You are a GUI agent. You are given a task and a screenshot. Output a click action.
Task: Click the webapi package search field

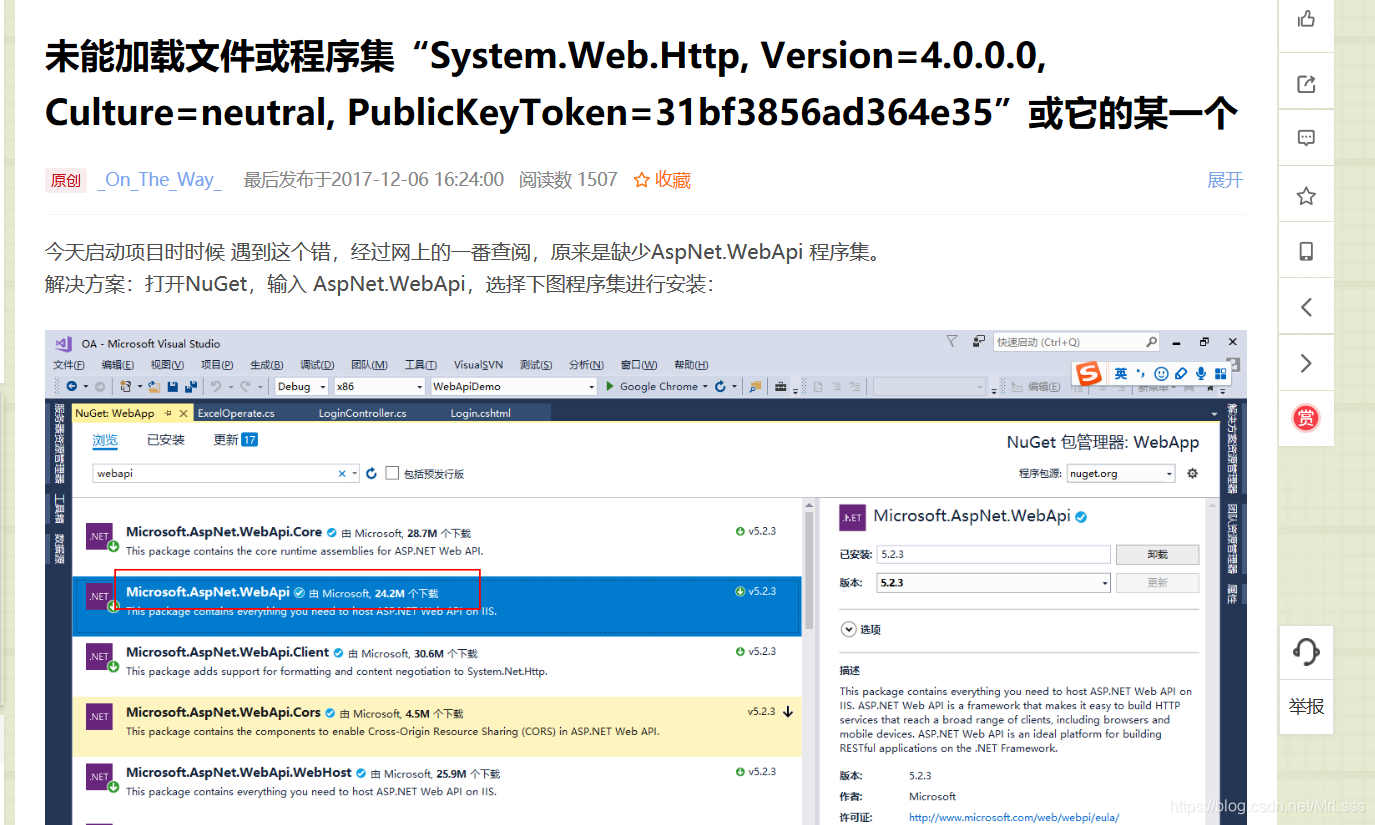click(226, 473)
